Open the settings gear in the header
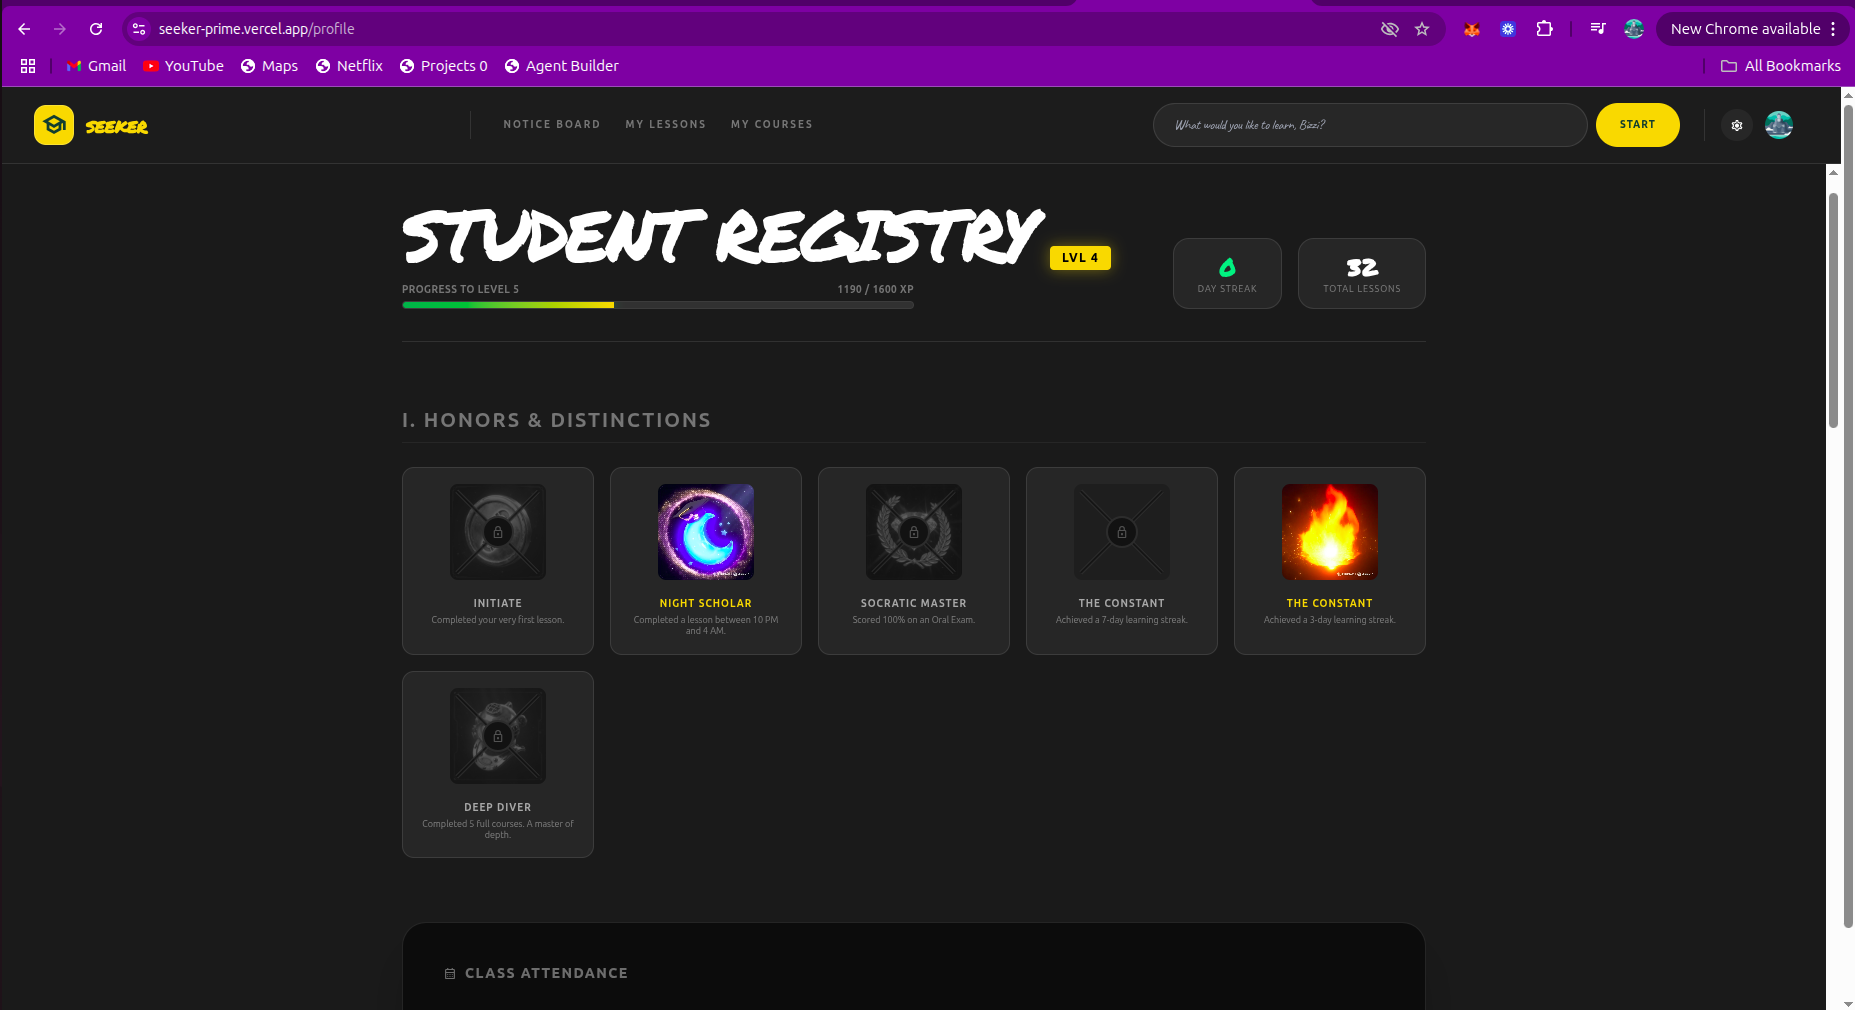1855x1010 pixels. point(1737,125)
